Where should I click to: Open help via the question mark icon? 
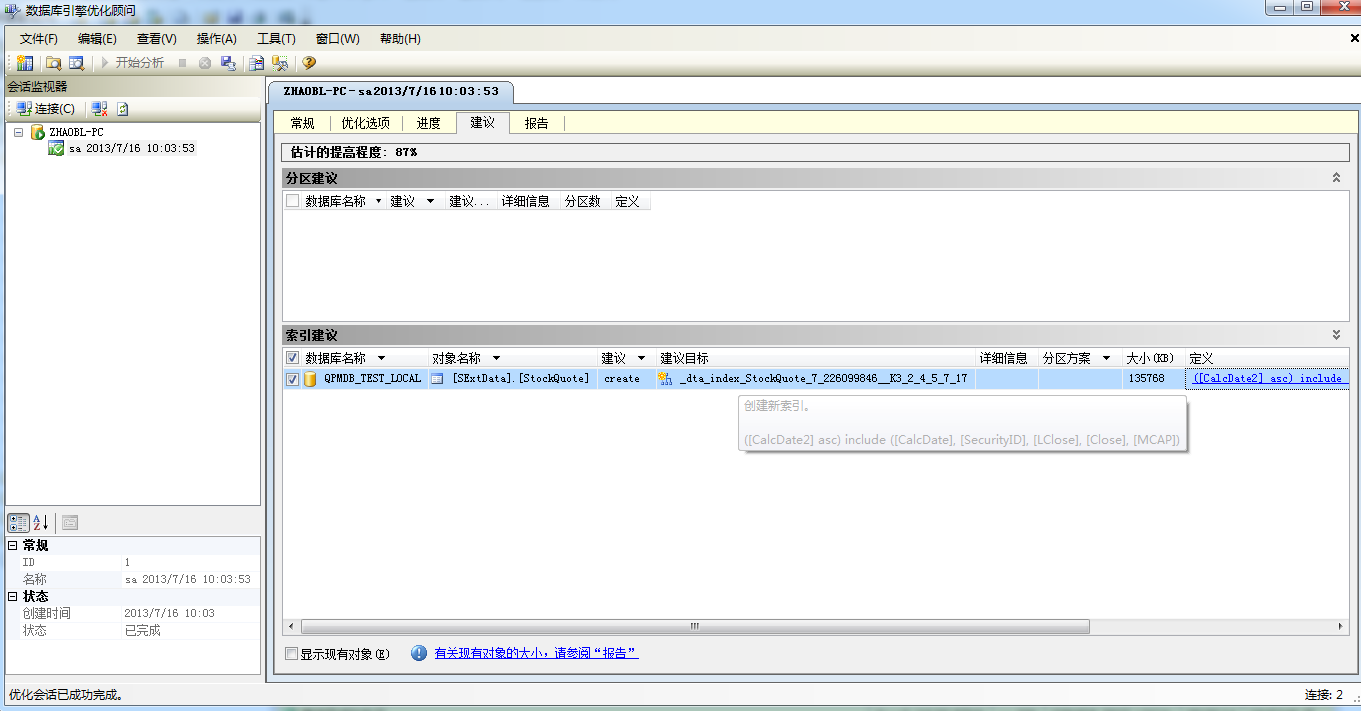coord(309,63)
